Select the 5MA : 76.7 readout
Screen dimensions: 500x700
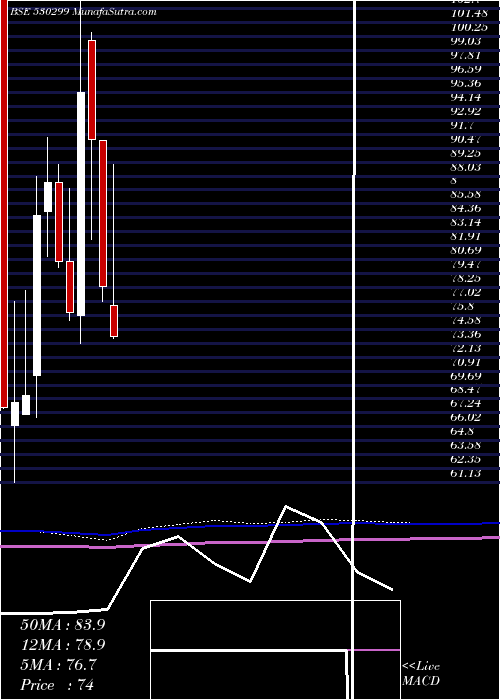(58, 665)
